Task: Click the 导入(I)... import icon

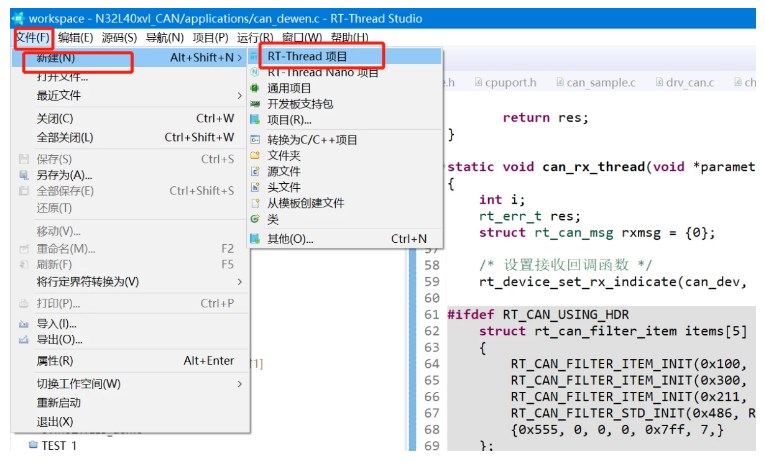Action: coord(23,324)
